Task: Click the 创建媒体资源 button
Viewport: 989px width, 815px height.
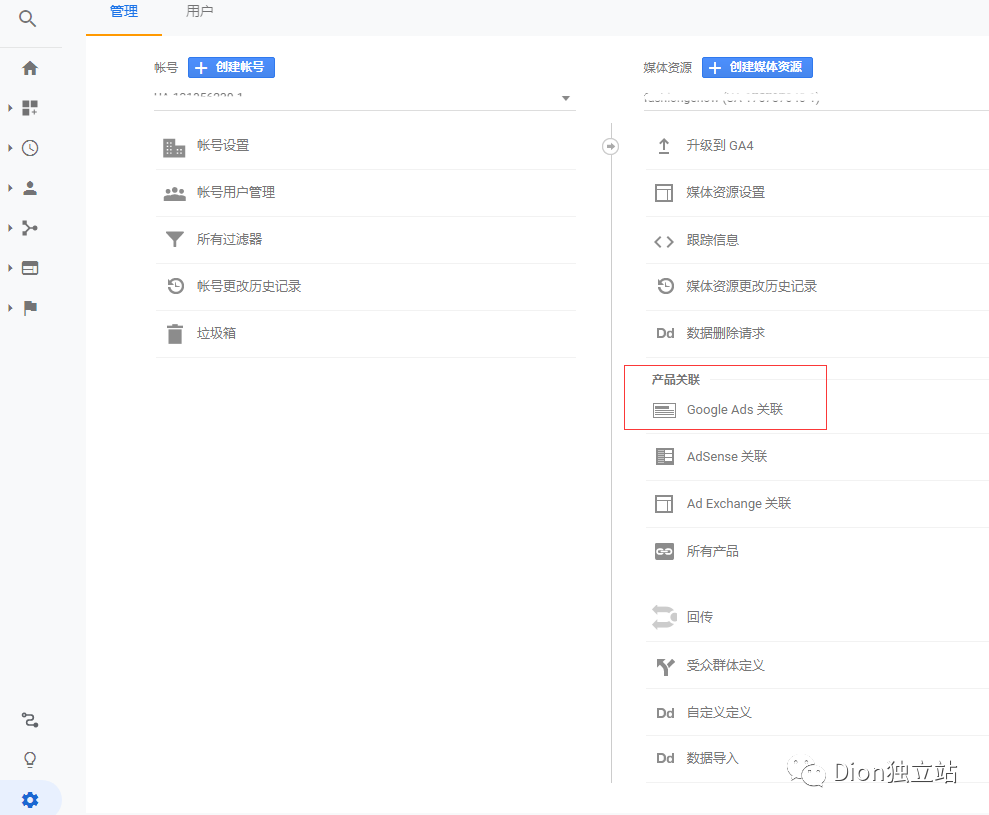Action: click(x=757, y=67)
